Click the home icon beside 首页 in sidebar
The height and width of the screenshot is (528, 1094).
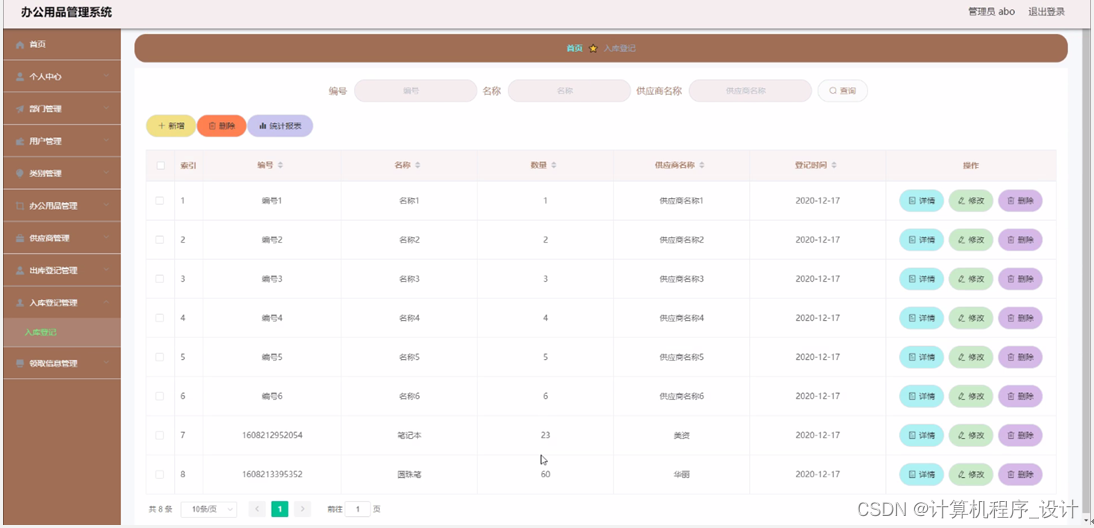click(20, 45)
